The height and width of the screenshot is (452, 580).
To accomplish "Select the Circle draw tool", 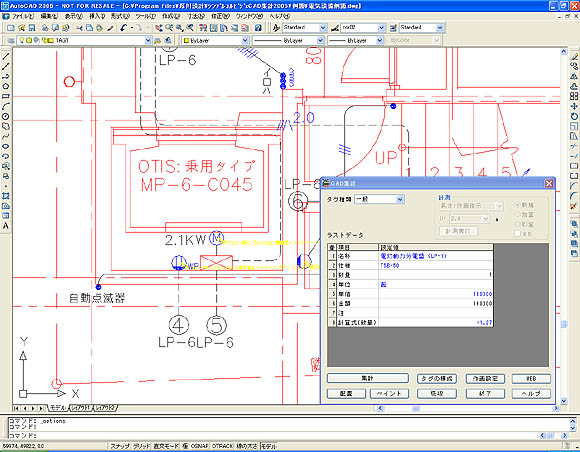I will point(6,116).
